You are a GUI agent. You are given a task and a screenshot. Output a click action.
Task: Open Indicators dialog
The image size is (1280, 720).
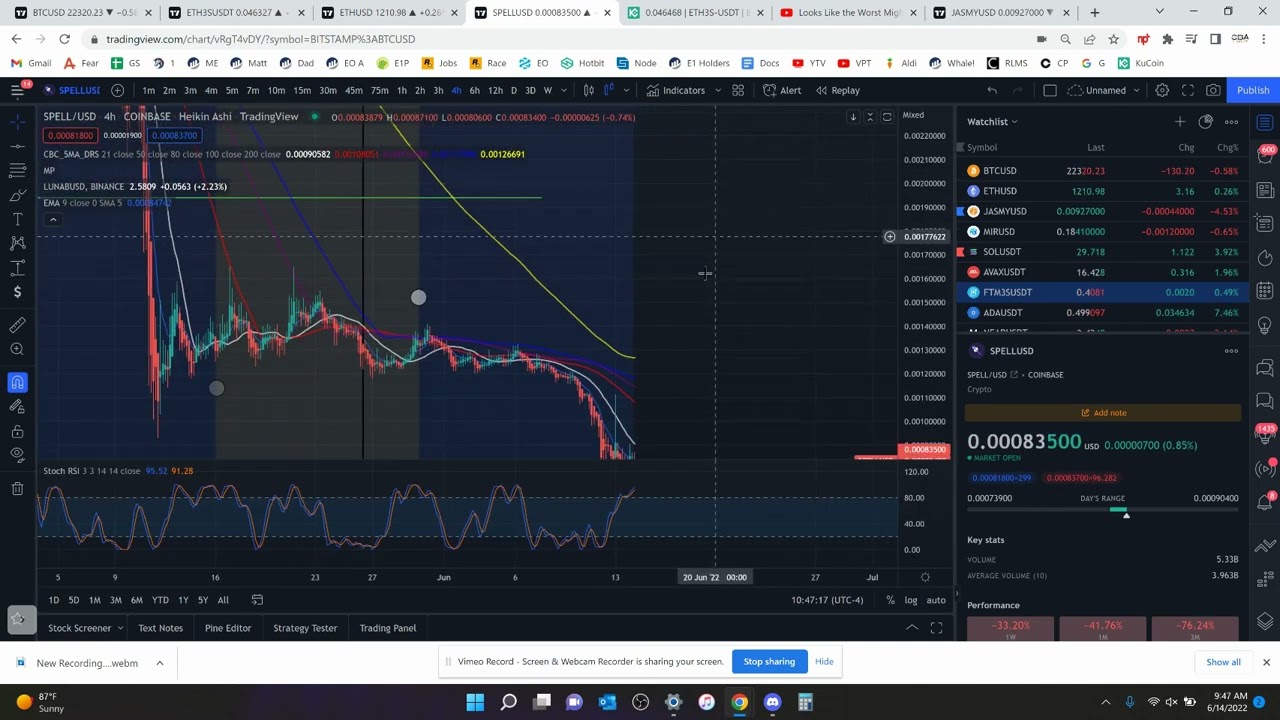coord(677,90)
